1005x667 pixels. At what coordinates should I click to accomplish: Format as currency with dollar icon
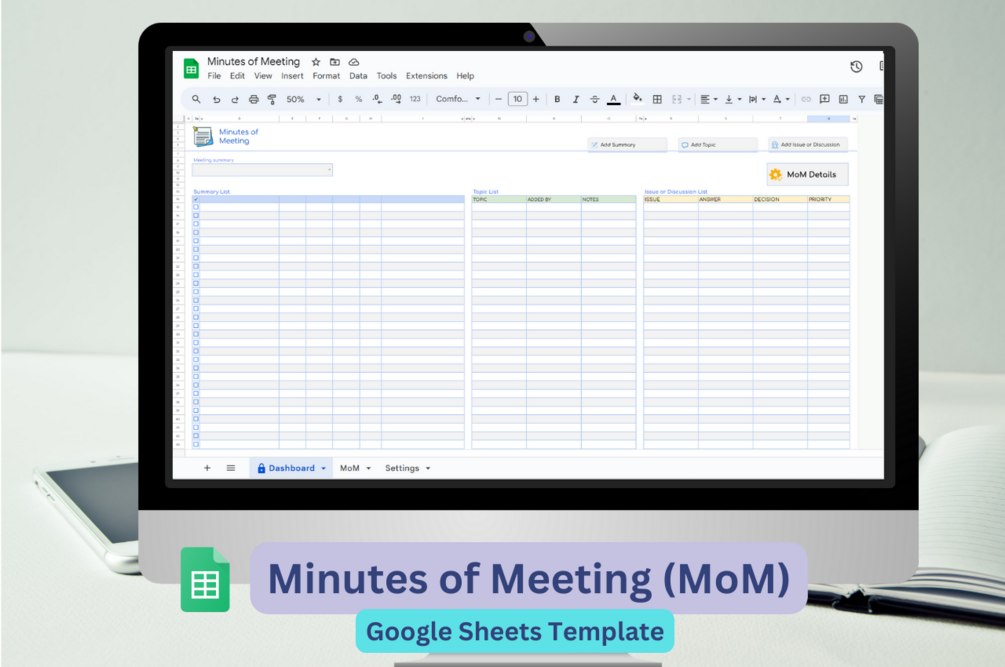click(x=340, y=99)
